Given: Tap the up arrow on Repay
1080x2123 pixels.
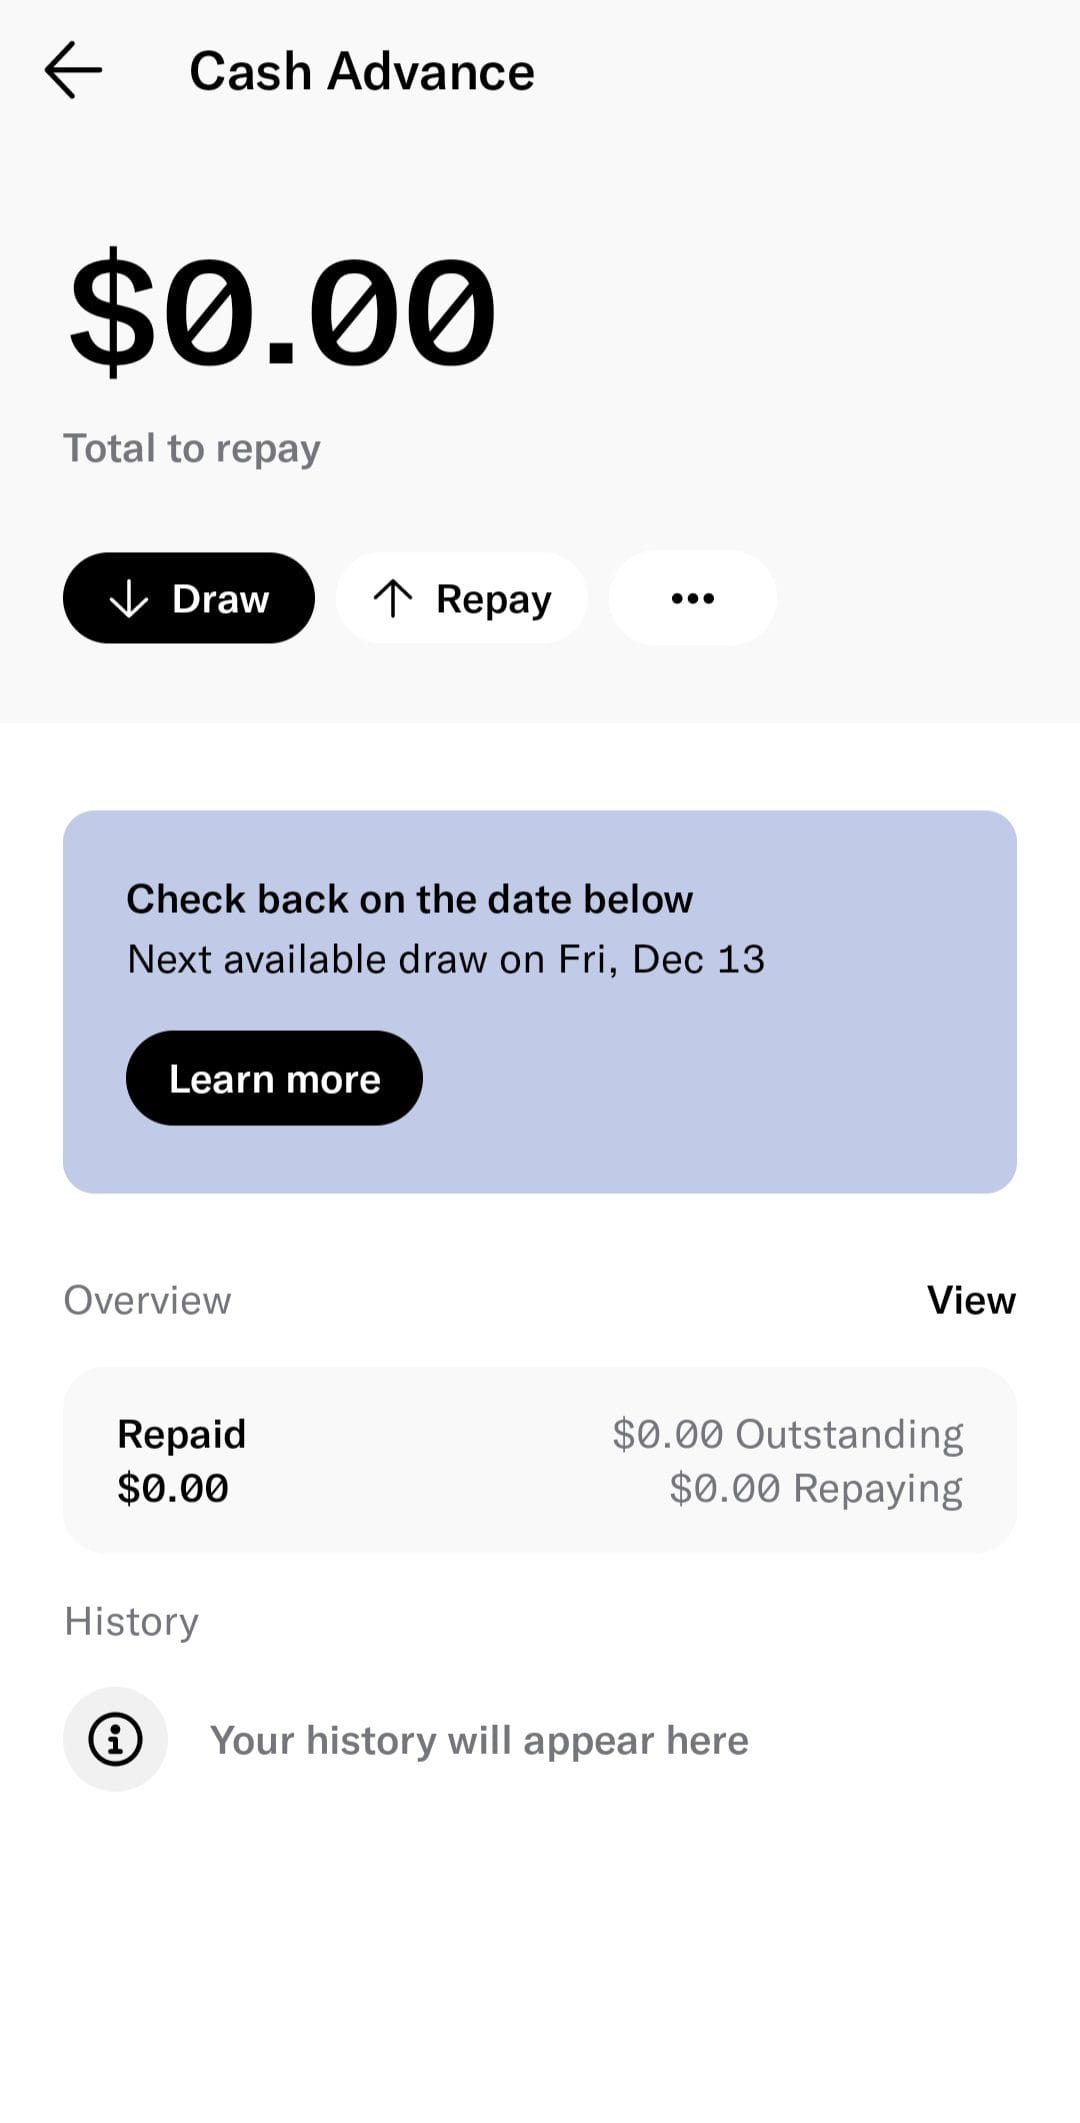Looking at the screenshot, I should [393, 599].
